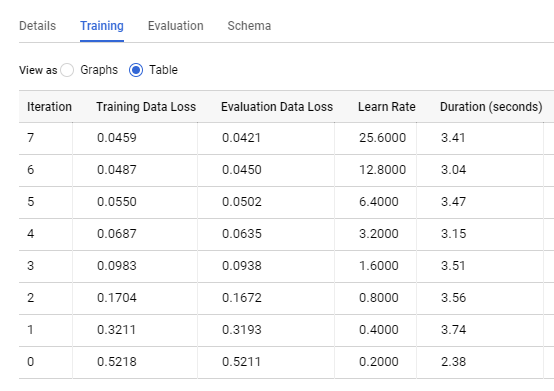554x391 pixels.
Task: Click duration value 3.04
Action: coord(454,170)
